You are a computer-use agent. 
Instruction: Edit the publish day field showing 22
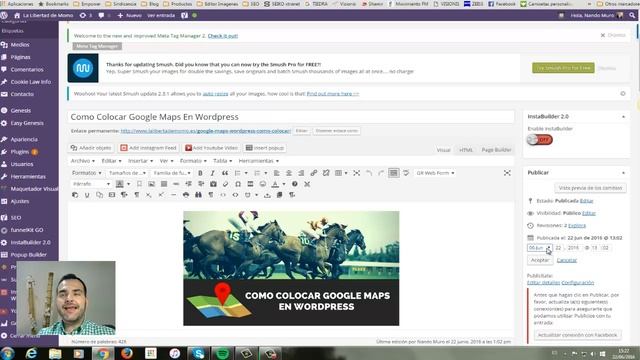click(x=558, y=248)
